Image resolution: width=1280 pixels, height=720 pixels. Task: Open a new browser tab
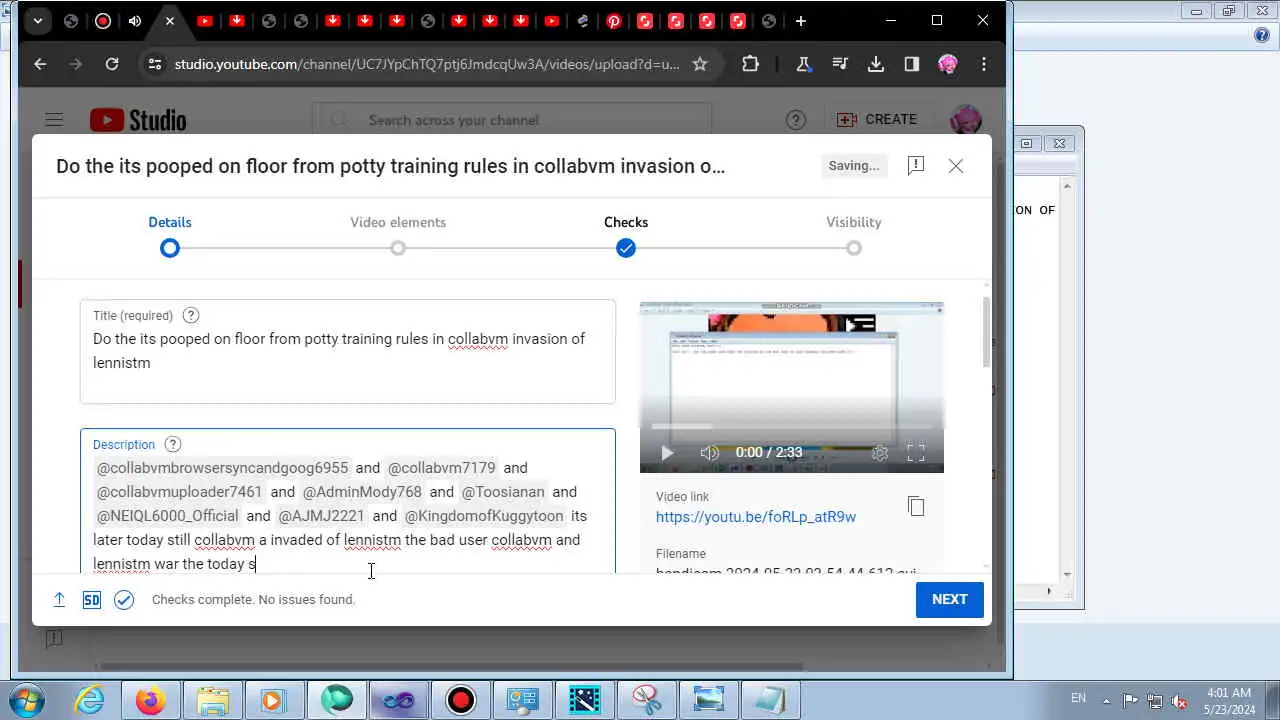[800, 21]
